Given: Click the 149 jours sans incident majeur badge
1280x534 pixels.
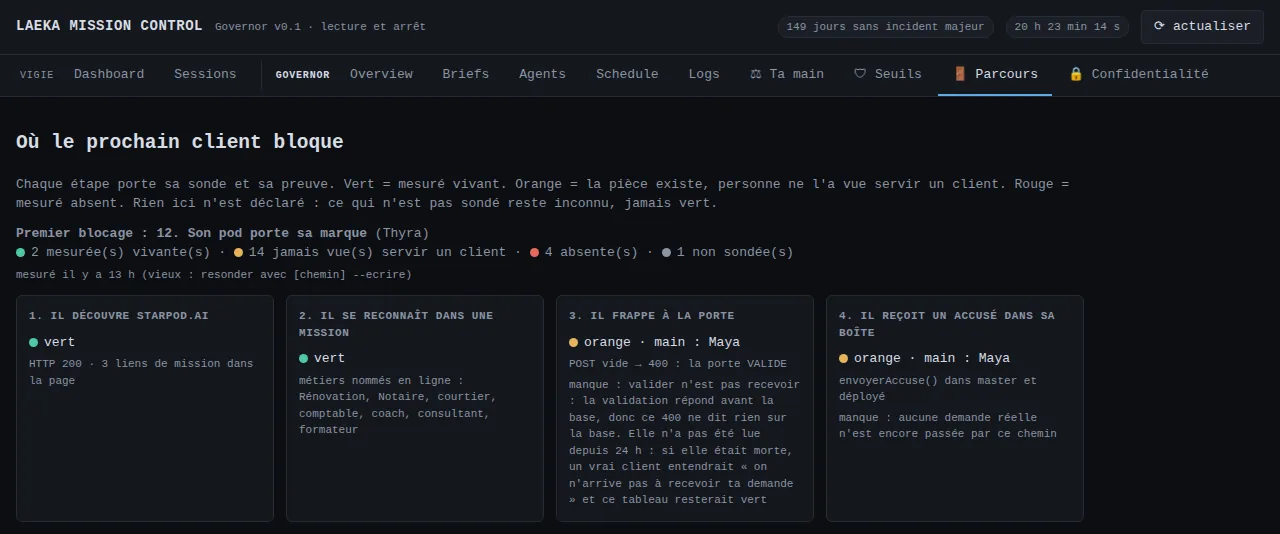Looking at the screenshot, I should coord(886,27).
